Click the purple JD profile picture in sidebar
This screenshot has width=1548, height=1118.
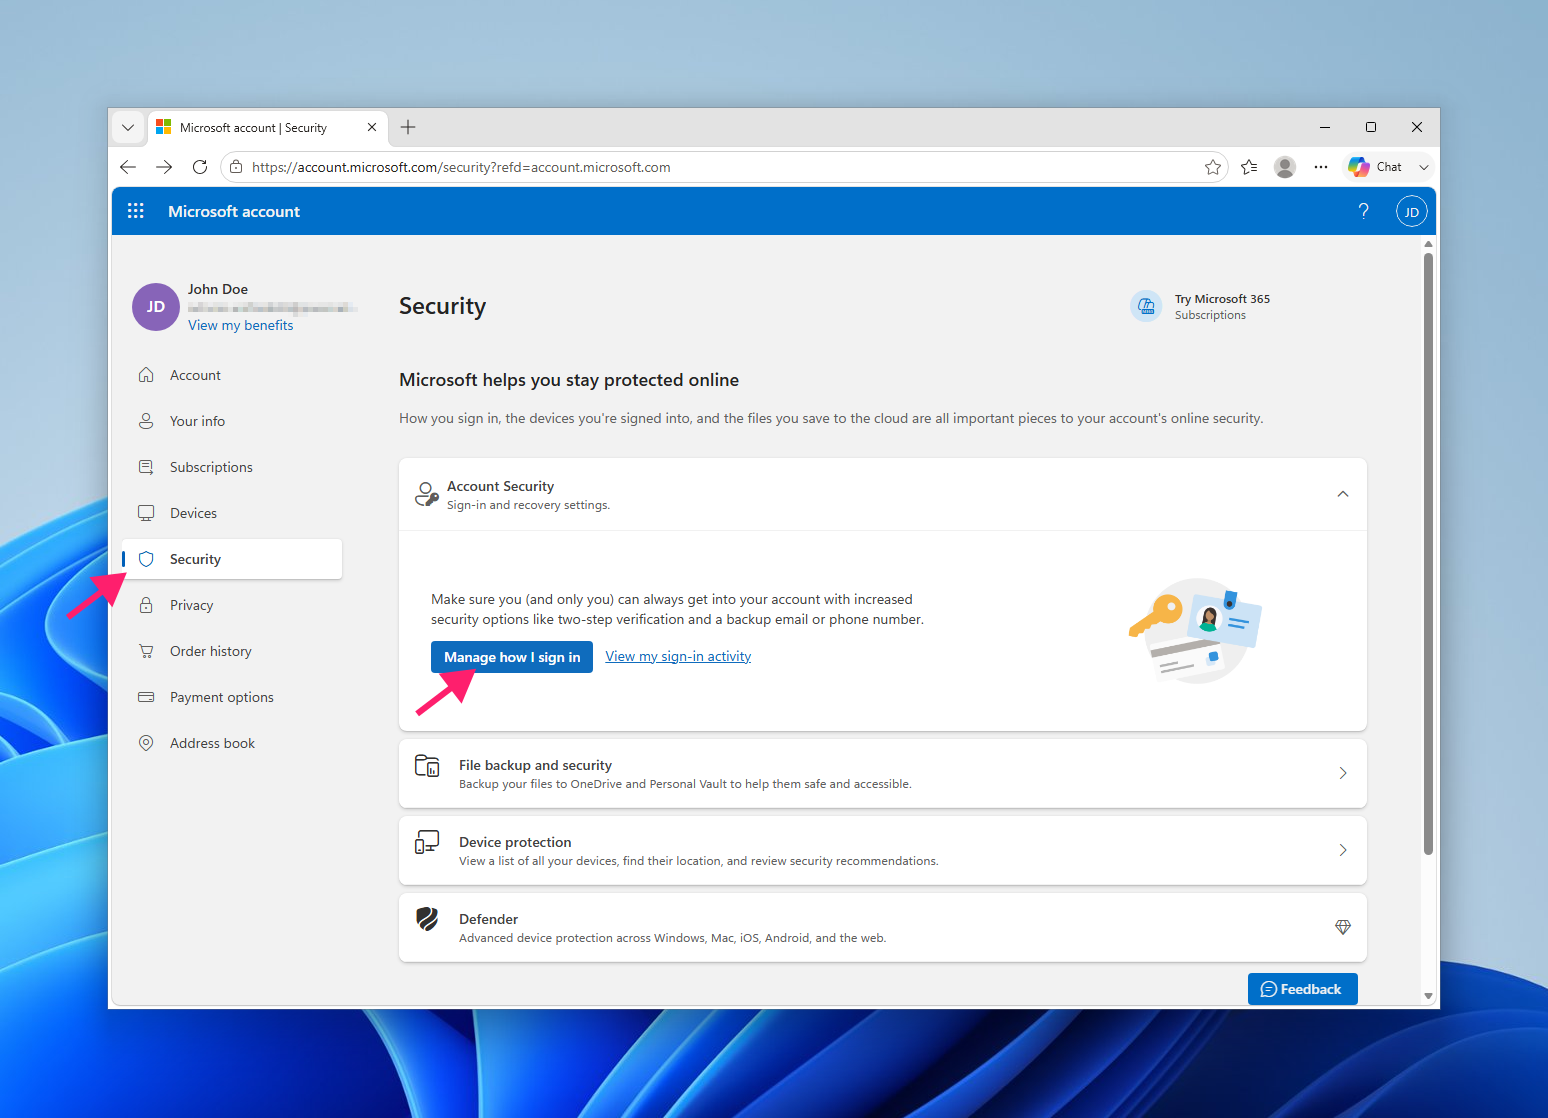(156, 307)
